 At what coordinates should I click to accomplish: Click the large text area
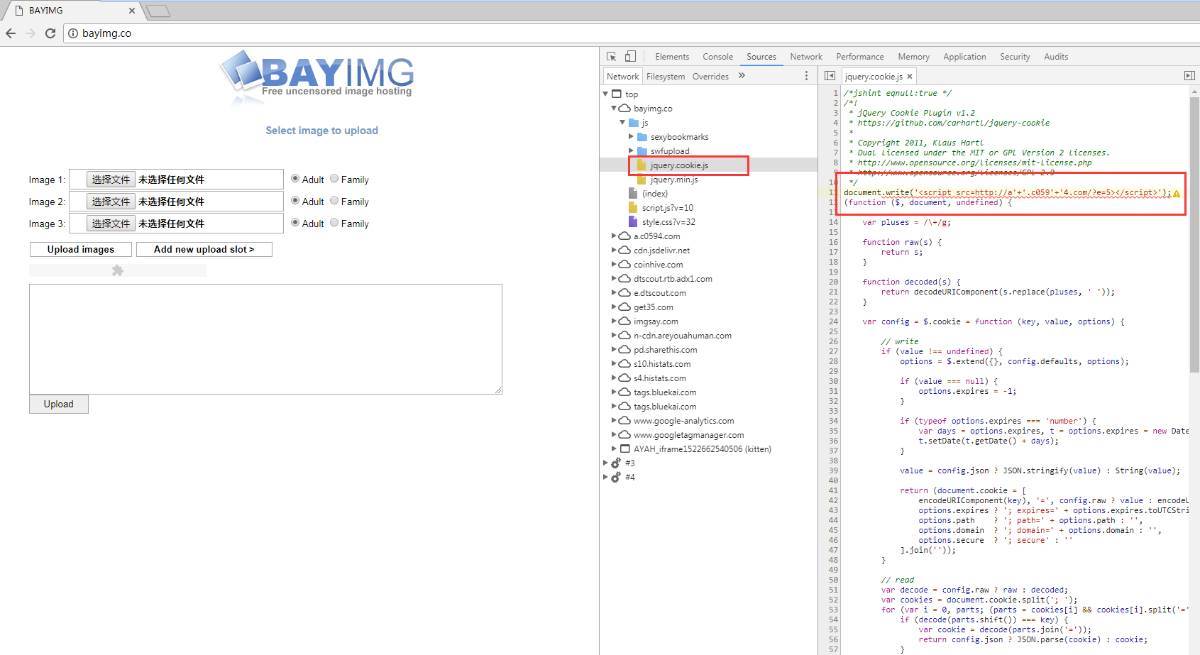[266, 339]
